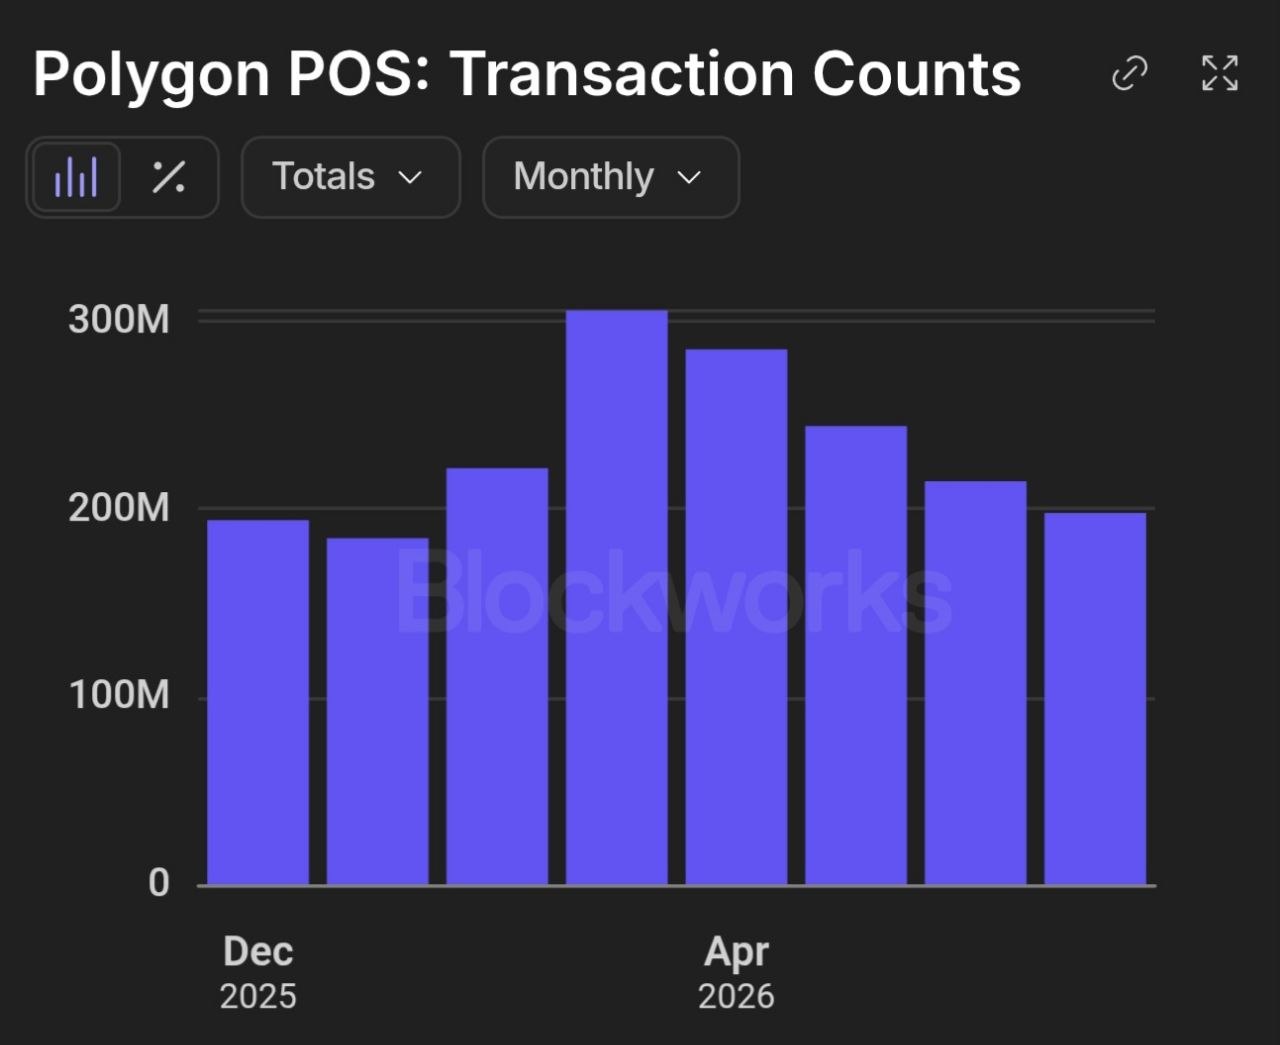This screenshot has width=1280, height=1045.
Task: Click the 200M axis label
Action: point(119,508)
